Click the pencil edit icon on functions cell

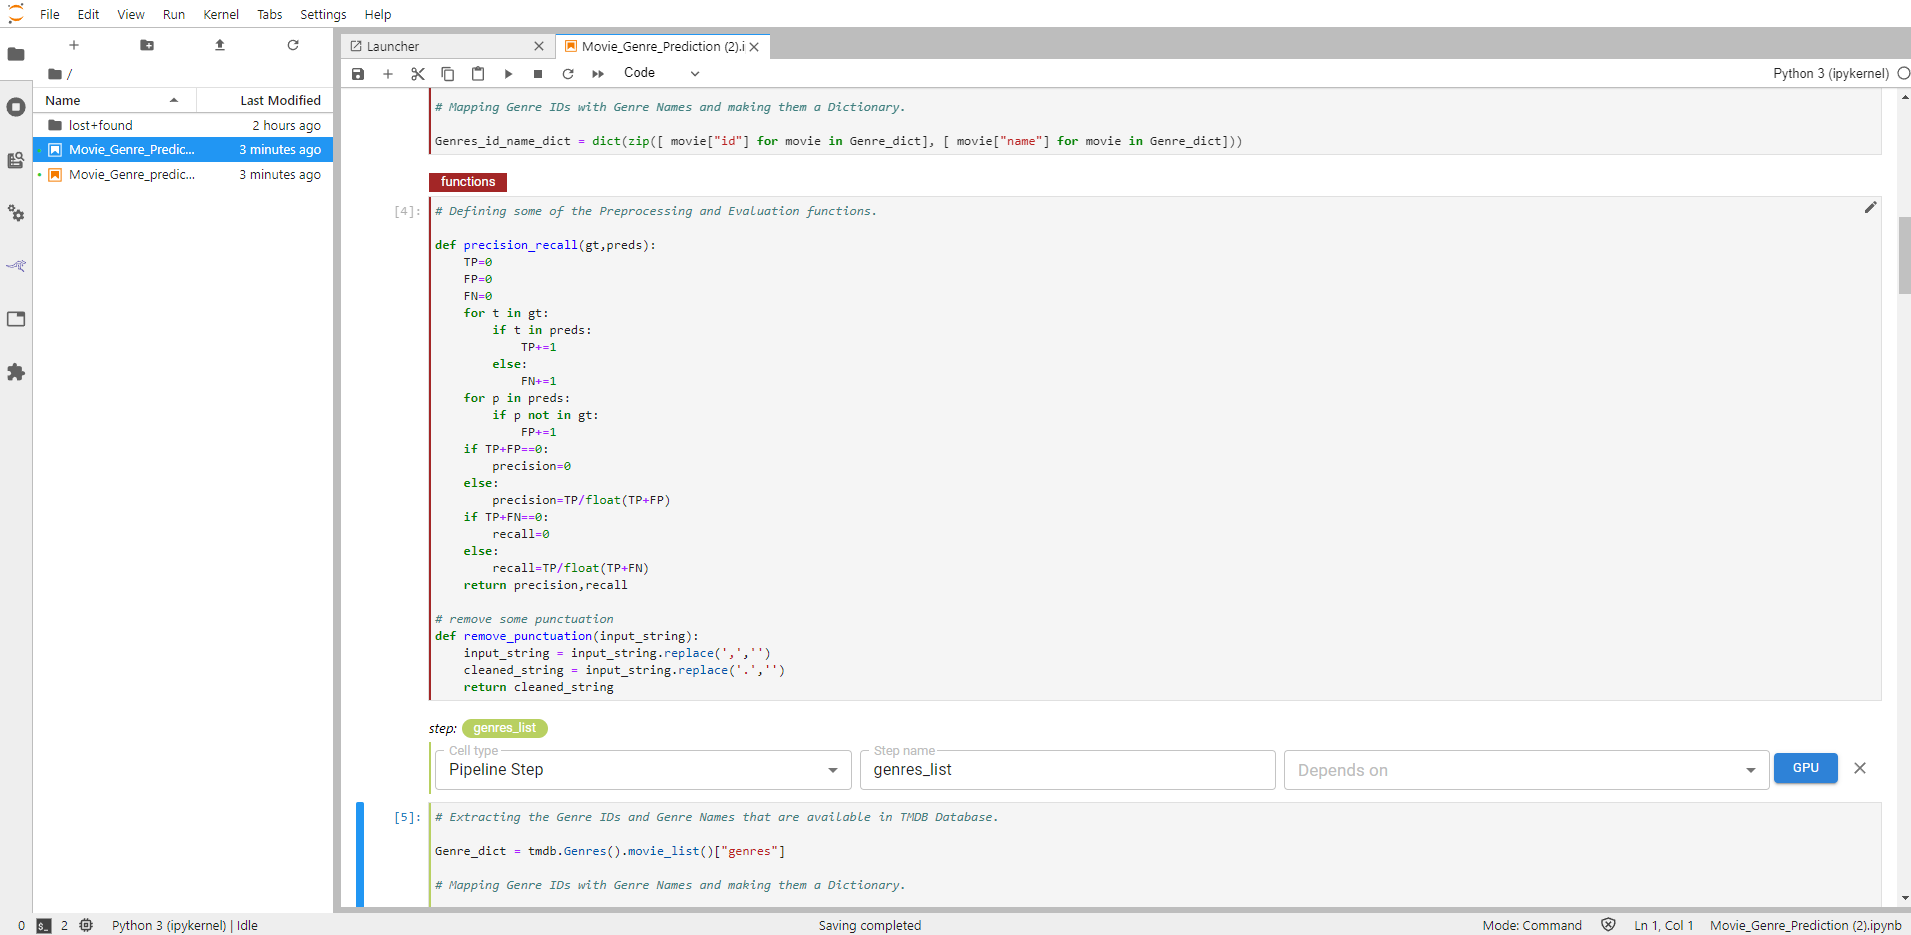click(x=1870, y=207)
